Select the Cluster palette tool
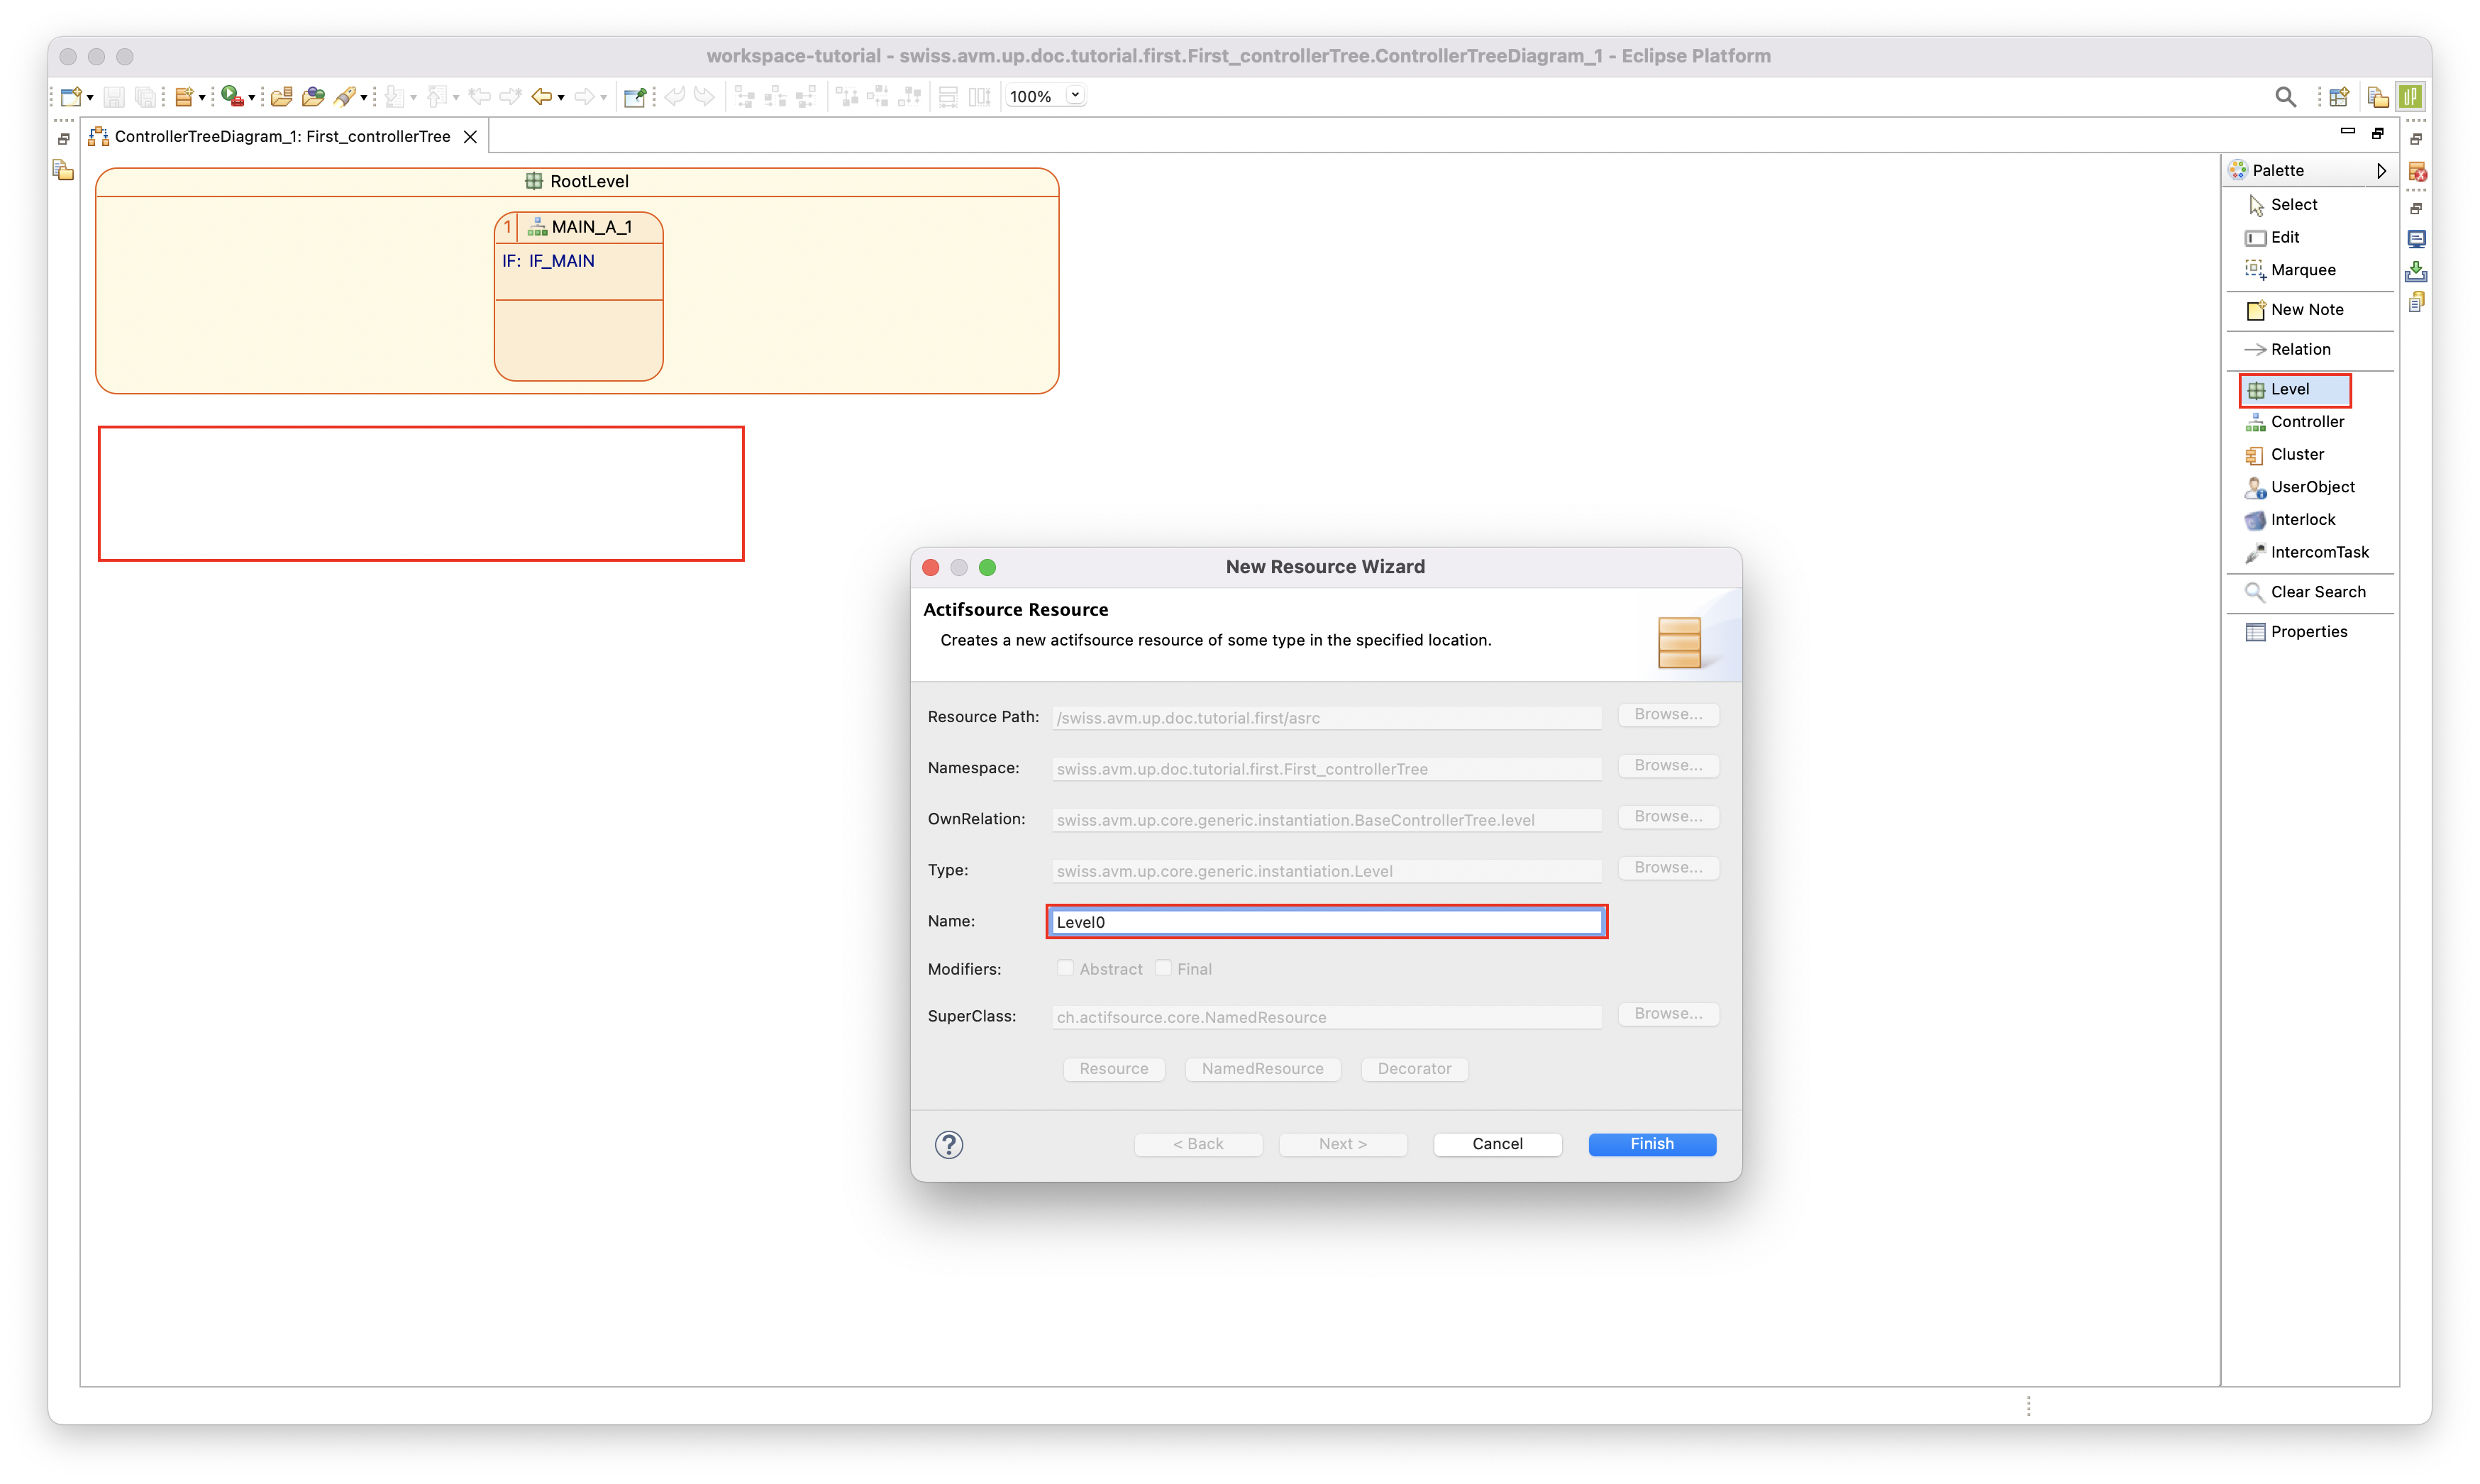Screen dimensions: 2480x1484 pyautogui.click(x=2296, y=454)
